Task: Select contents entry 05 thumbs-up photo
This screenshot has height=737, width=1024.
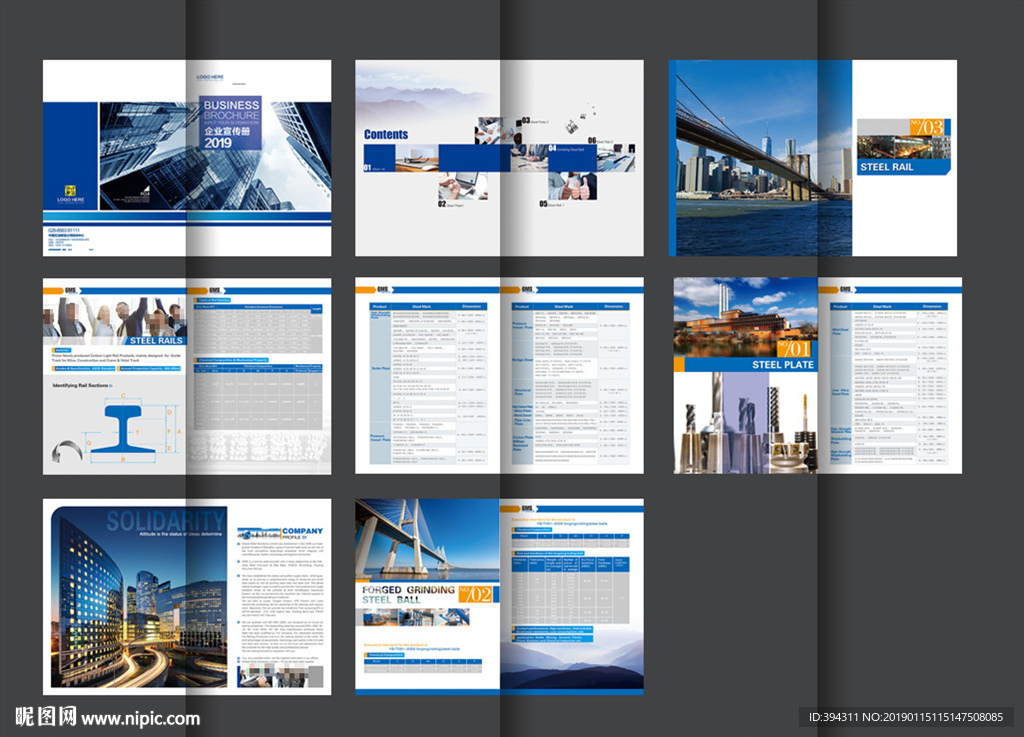Action: click(x=572, y=186)
